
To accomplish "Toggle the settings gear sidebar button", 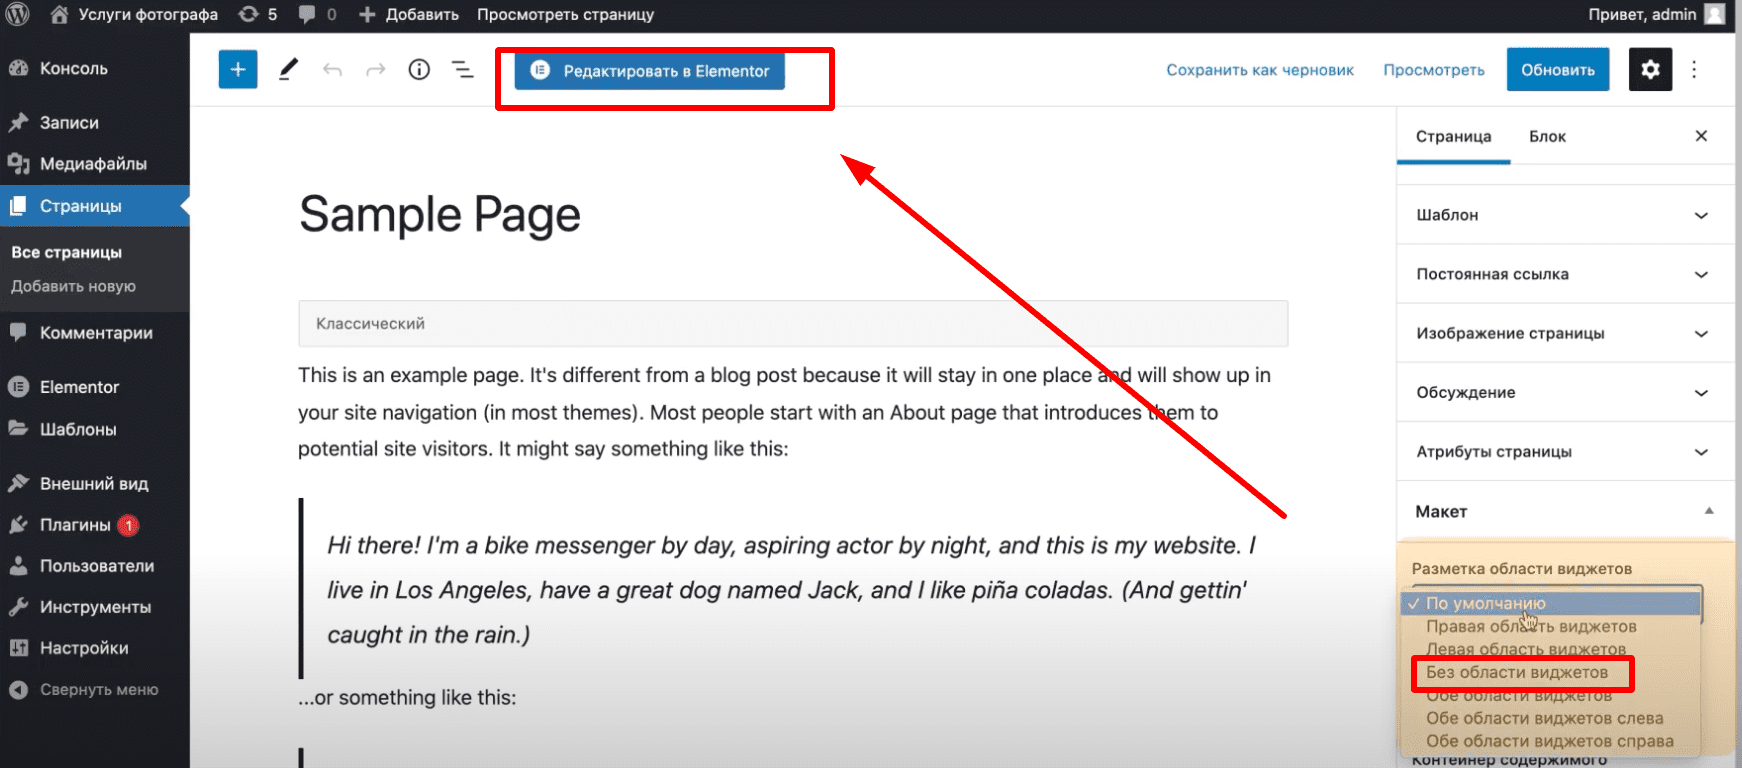I will point(1650,69).
